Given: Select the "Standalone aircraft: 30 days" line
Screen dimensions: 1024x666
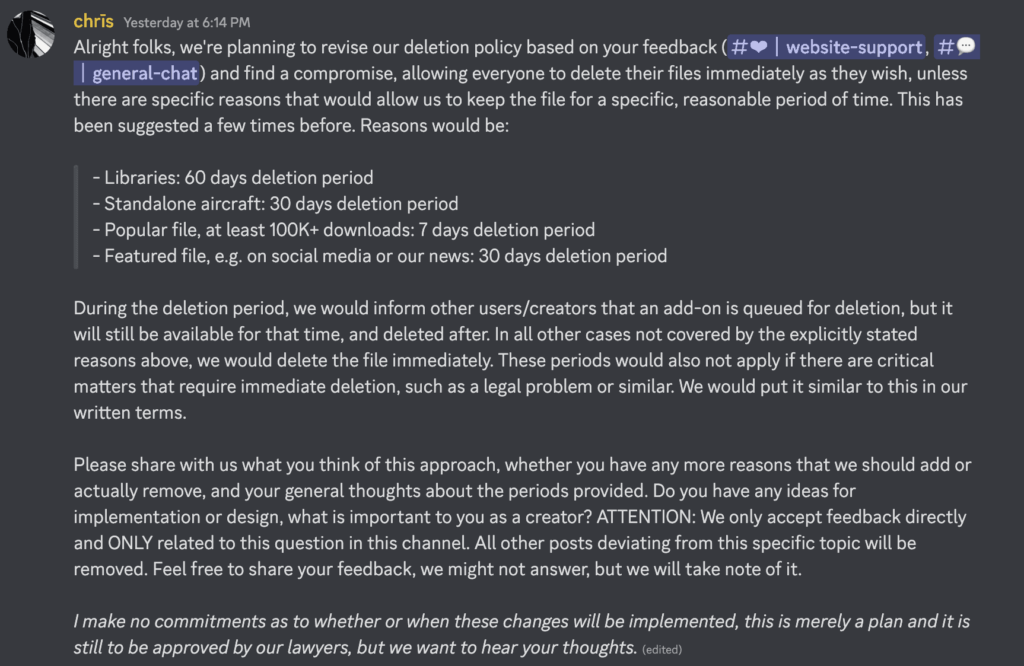Looking at the screenshot, I should (275, 204).
